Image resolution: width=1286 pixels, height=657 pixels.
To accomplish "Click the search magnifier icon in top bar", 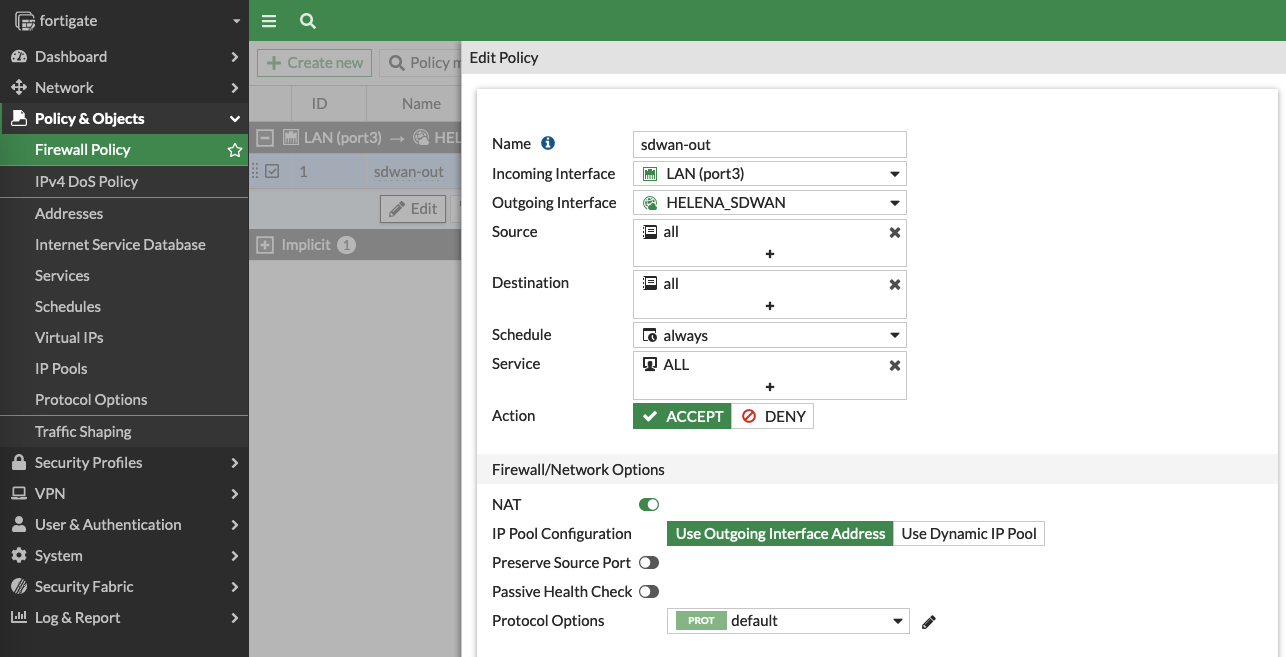I will [x=308, y=21].
